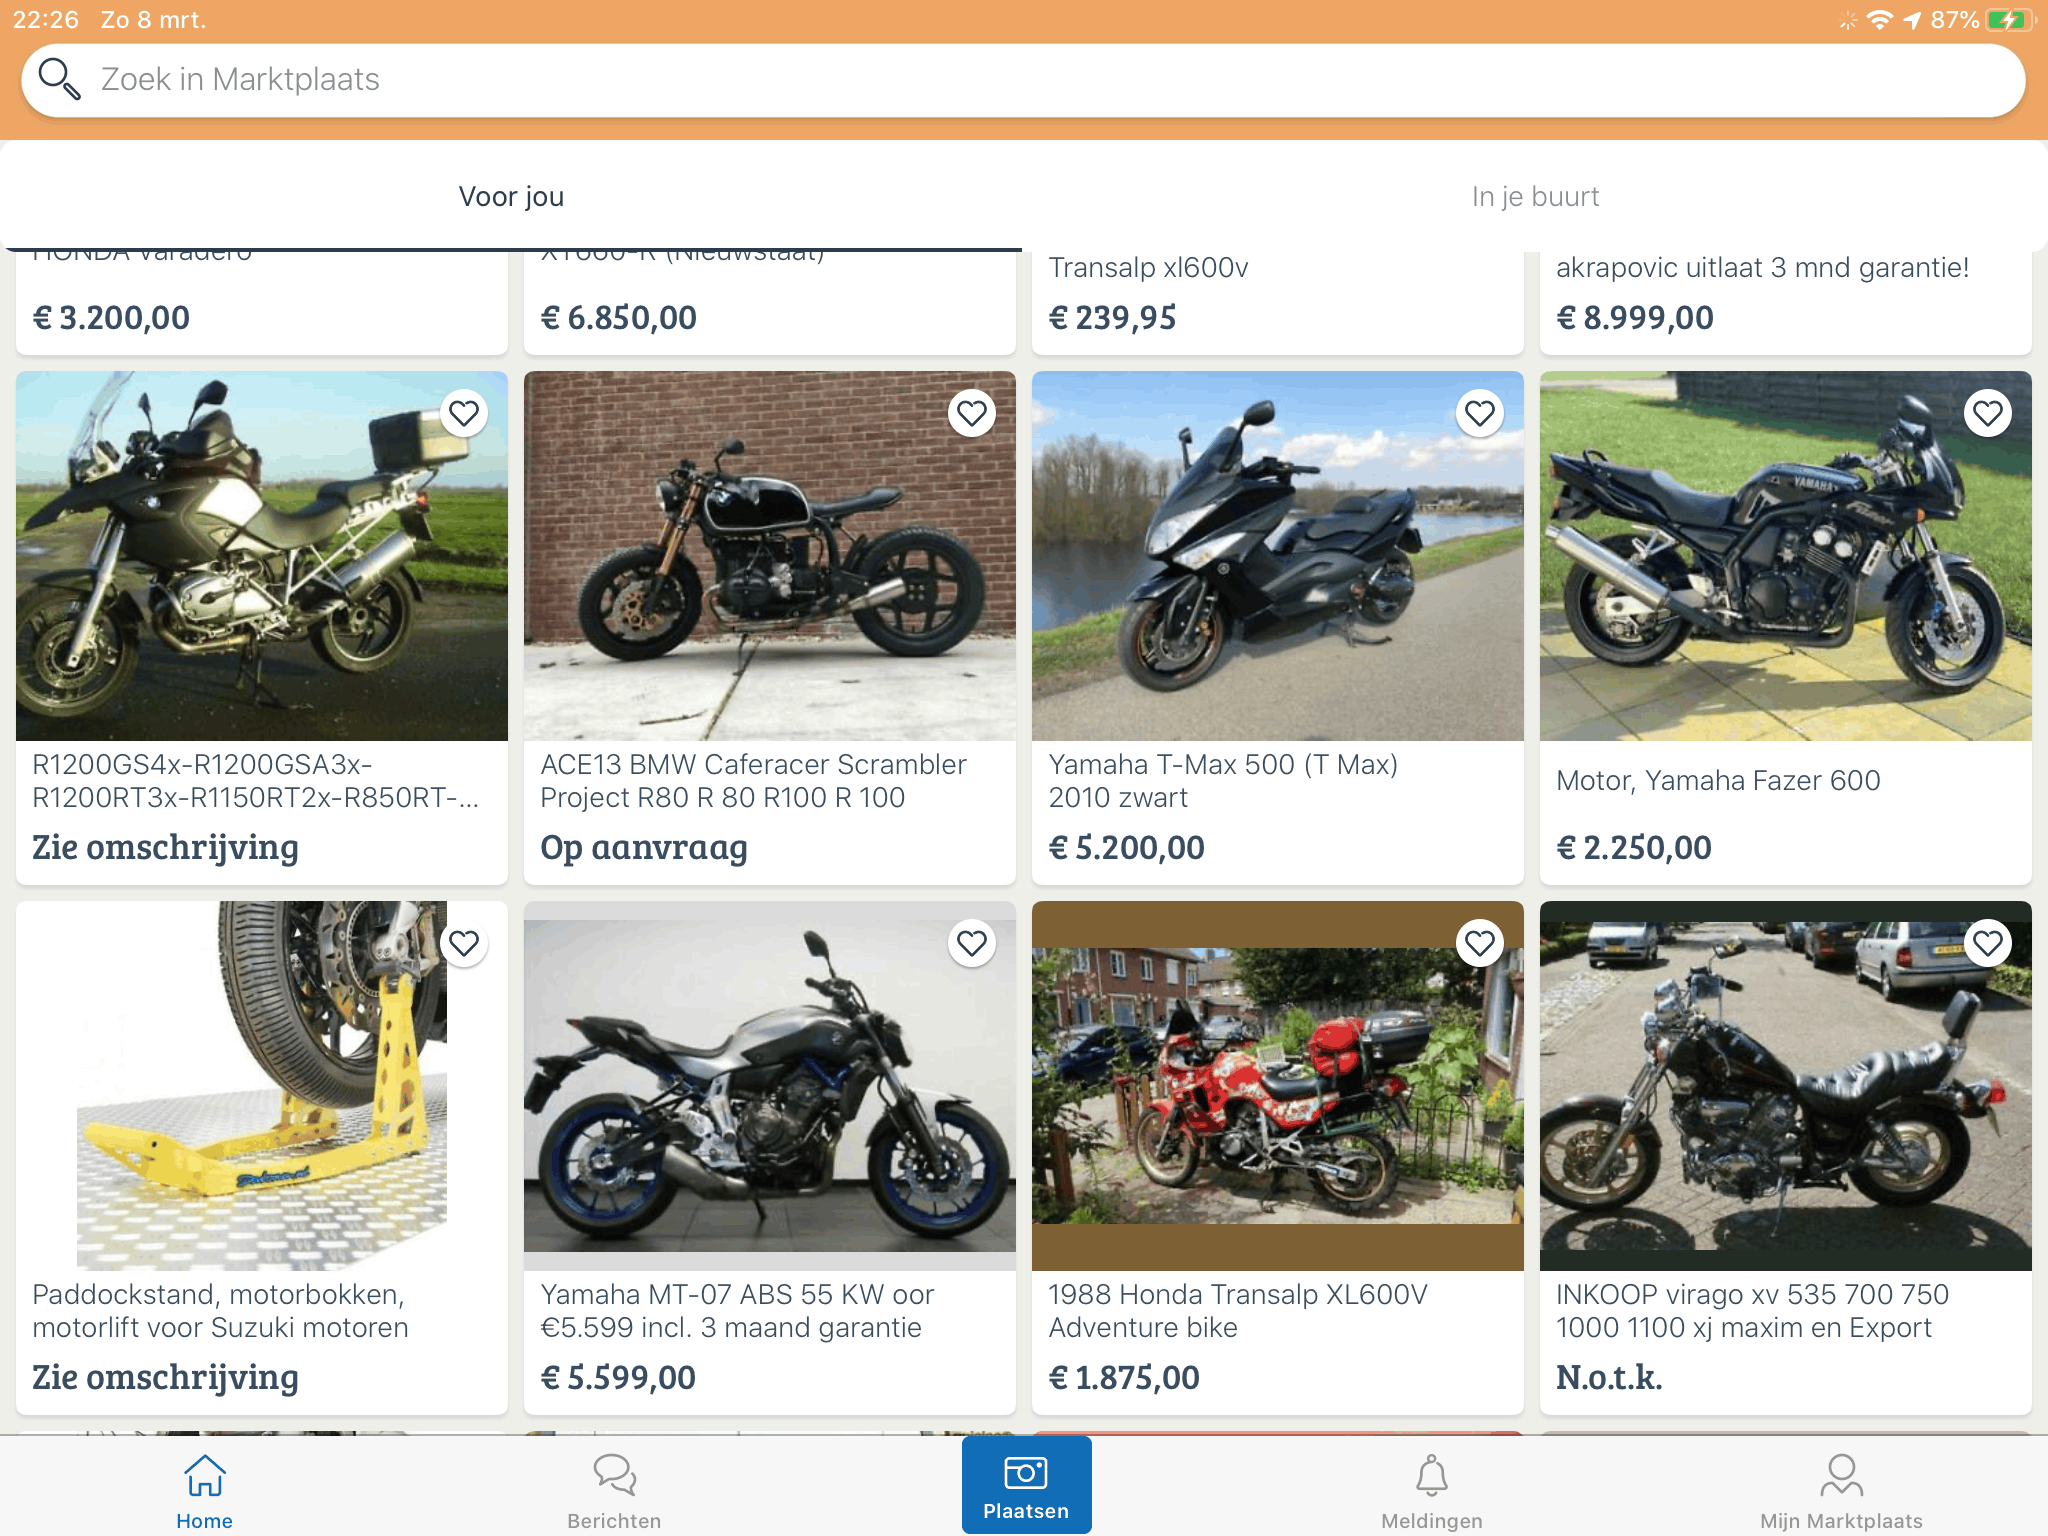
Task: Heart the 1988 Honda Transalp listing
Action: (x=1479, y=943)
